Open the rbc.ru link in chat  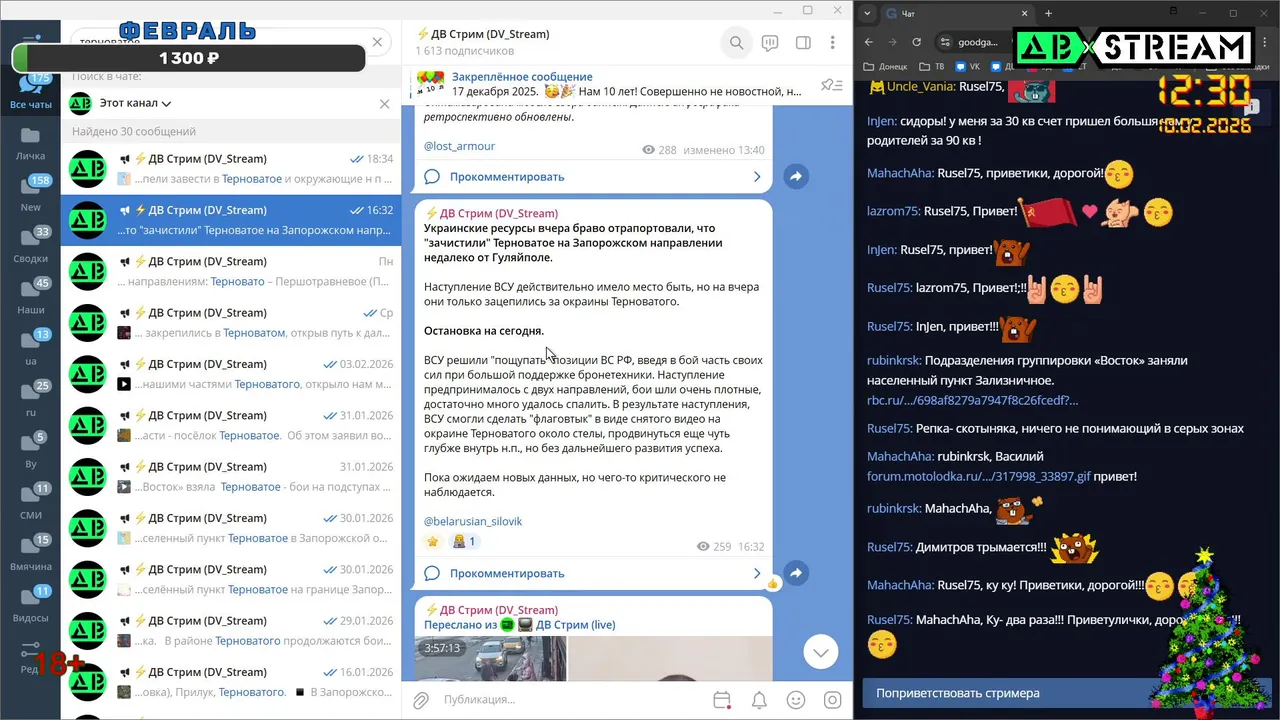[x=972, y=400]
